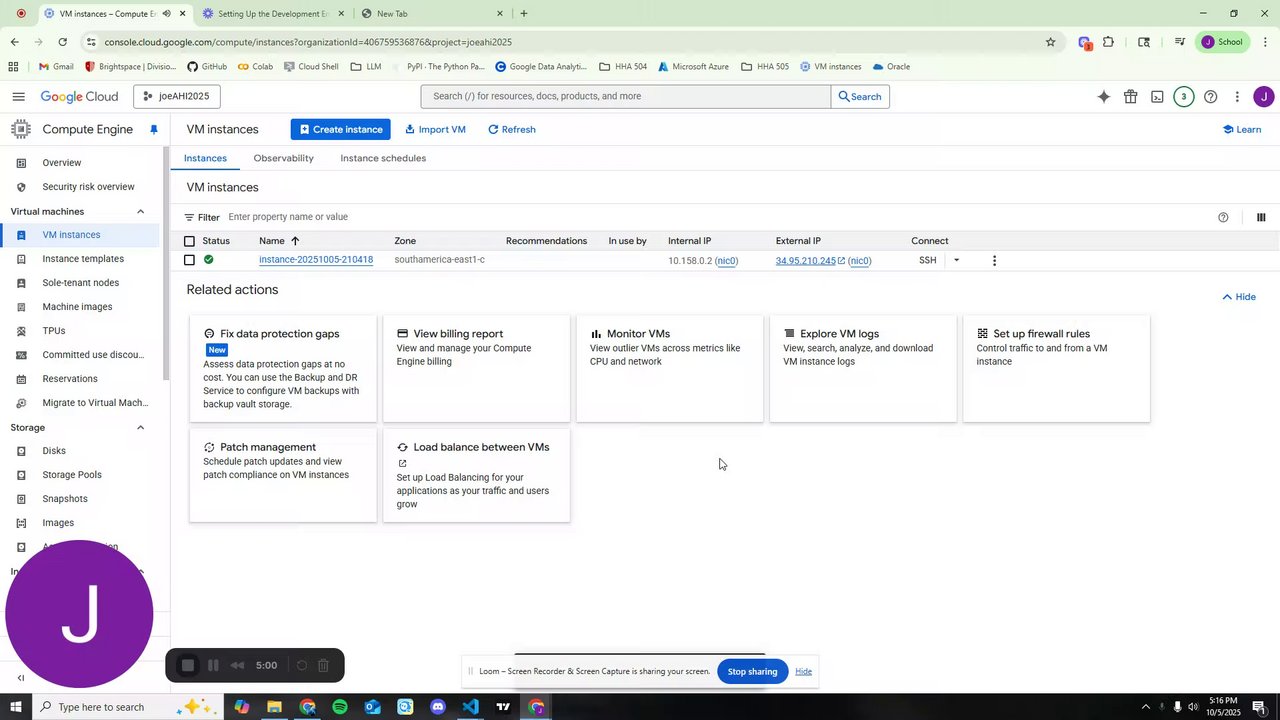This screenshot has height=720, width=1280.
Task: Open the instance-20251005-210418 link
Action: point(316,260)
